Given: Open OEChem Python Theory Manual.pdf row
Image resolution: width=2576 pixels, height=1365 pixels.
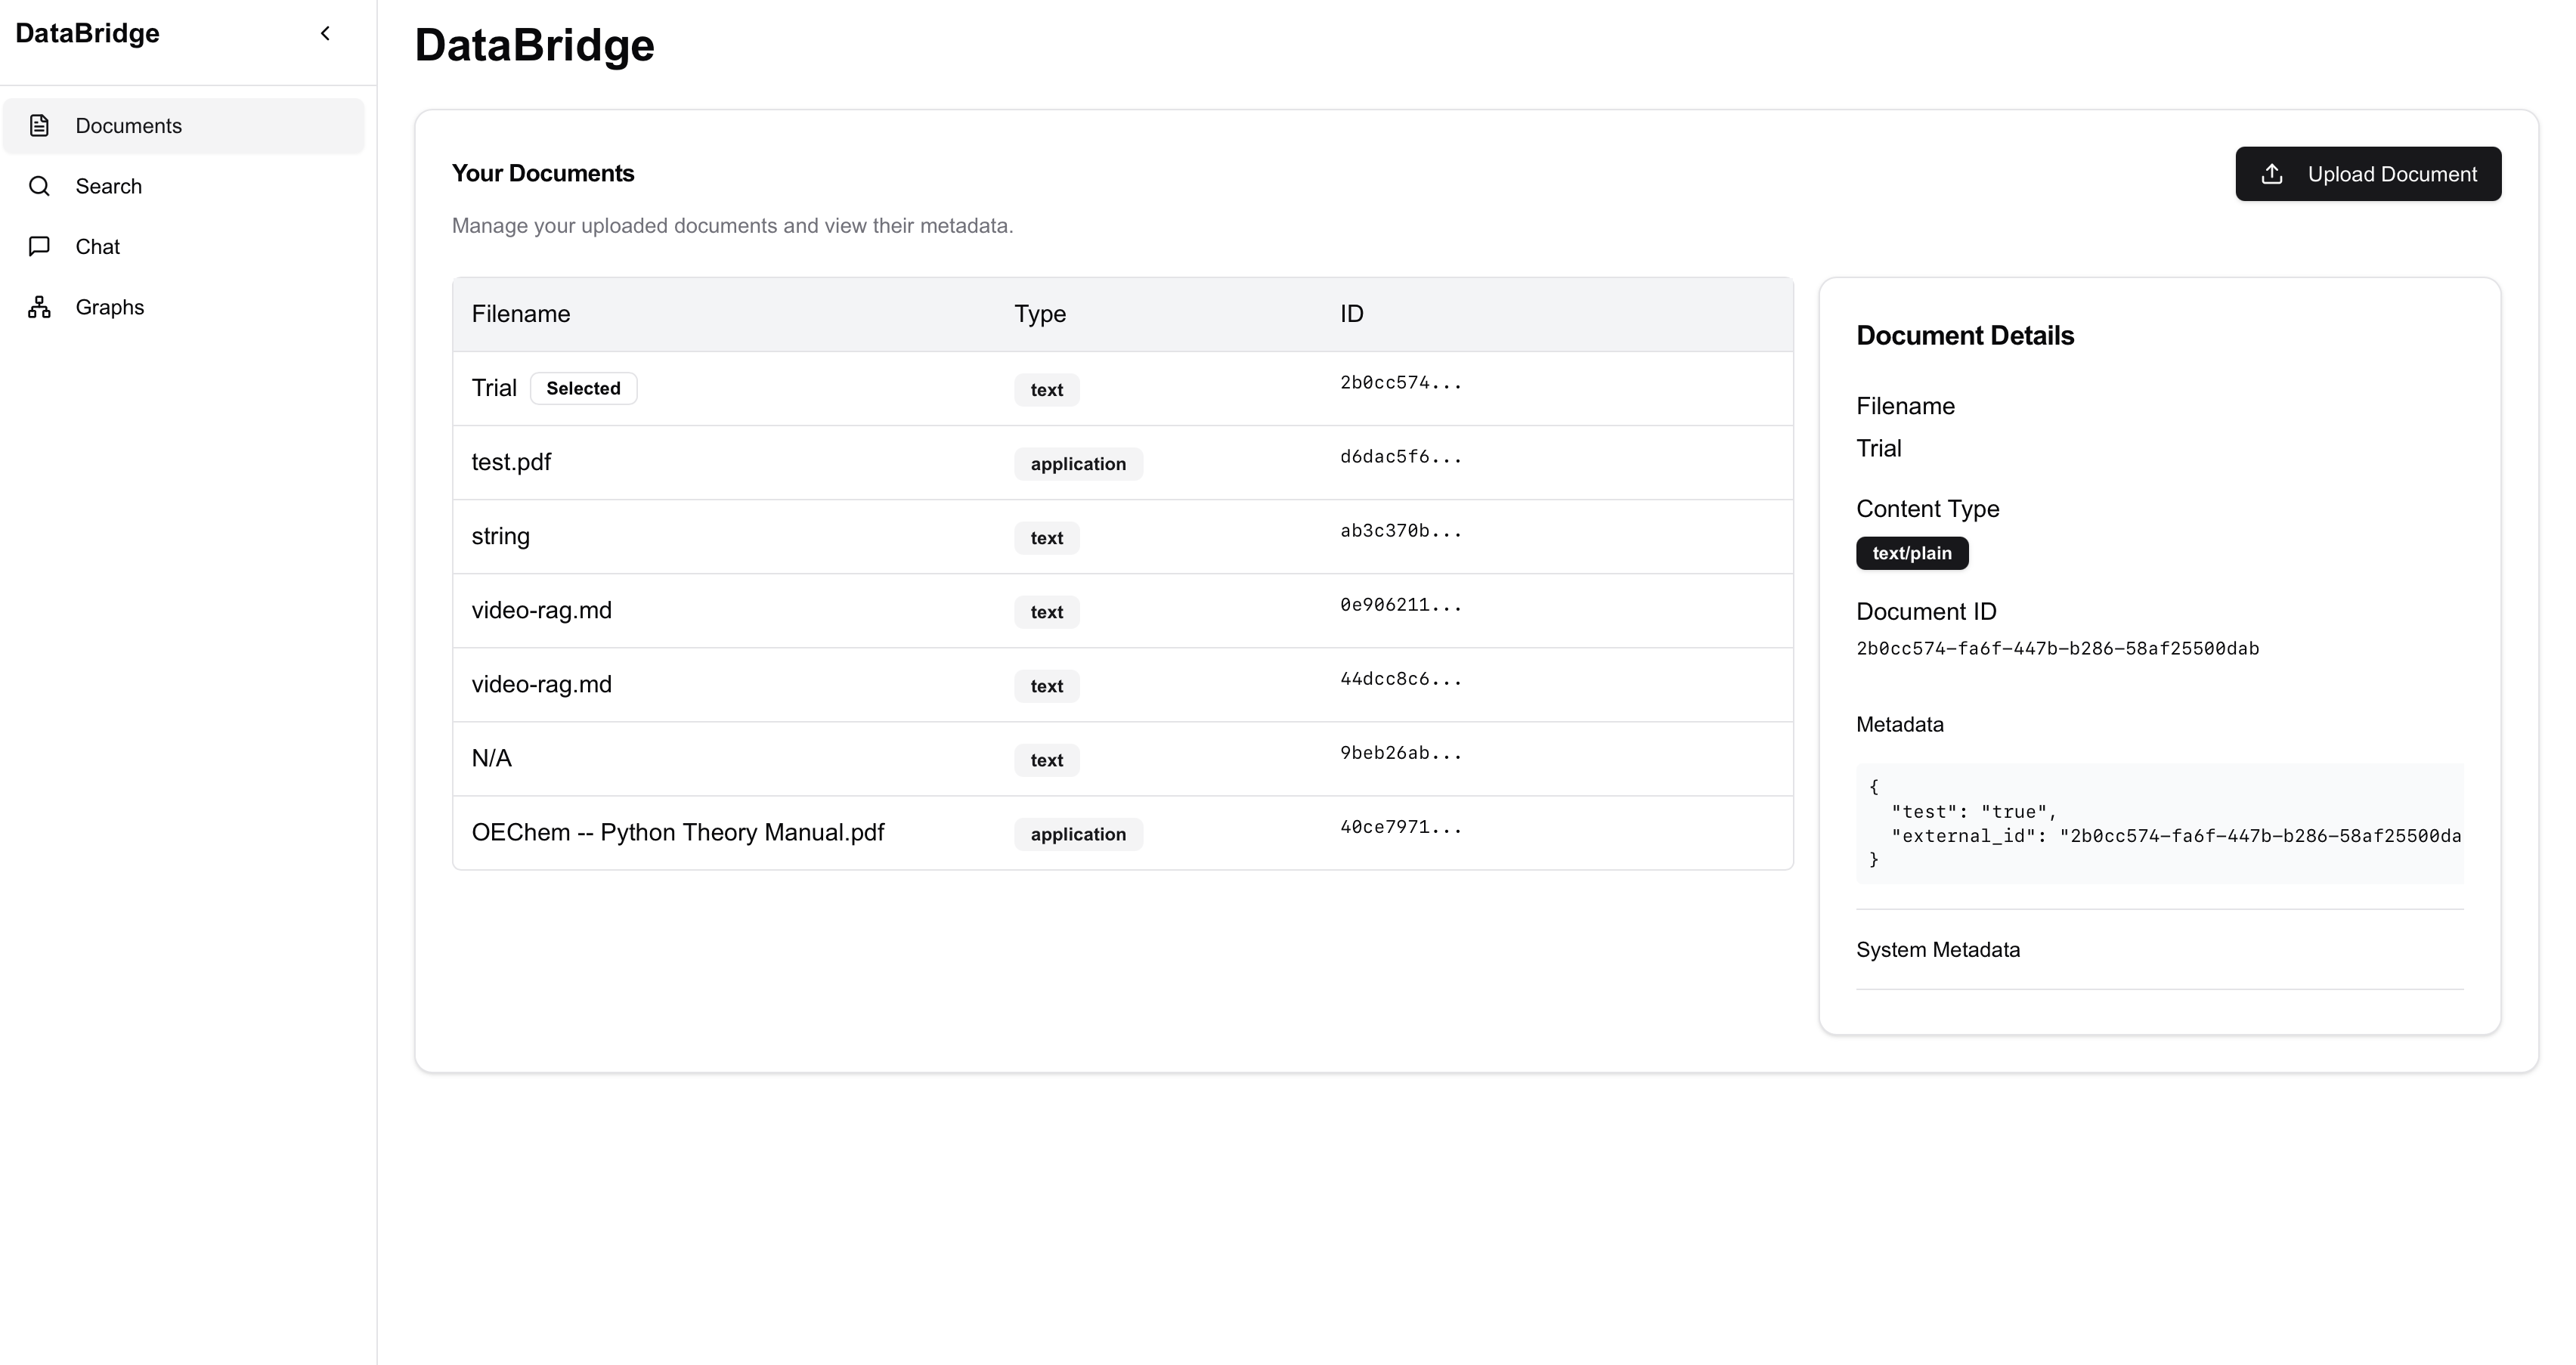Looking at the screenshot, I should pyautogui.click(x=678, y=832).
